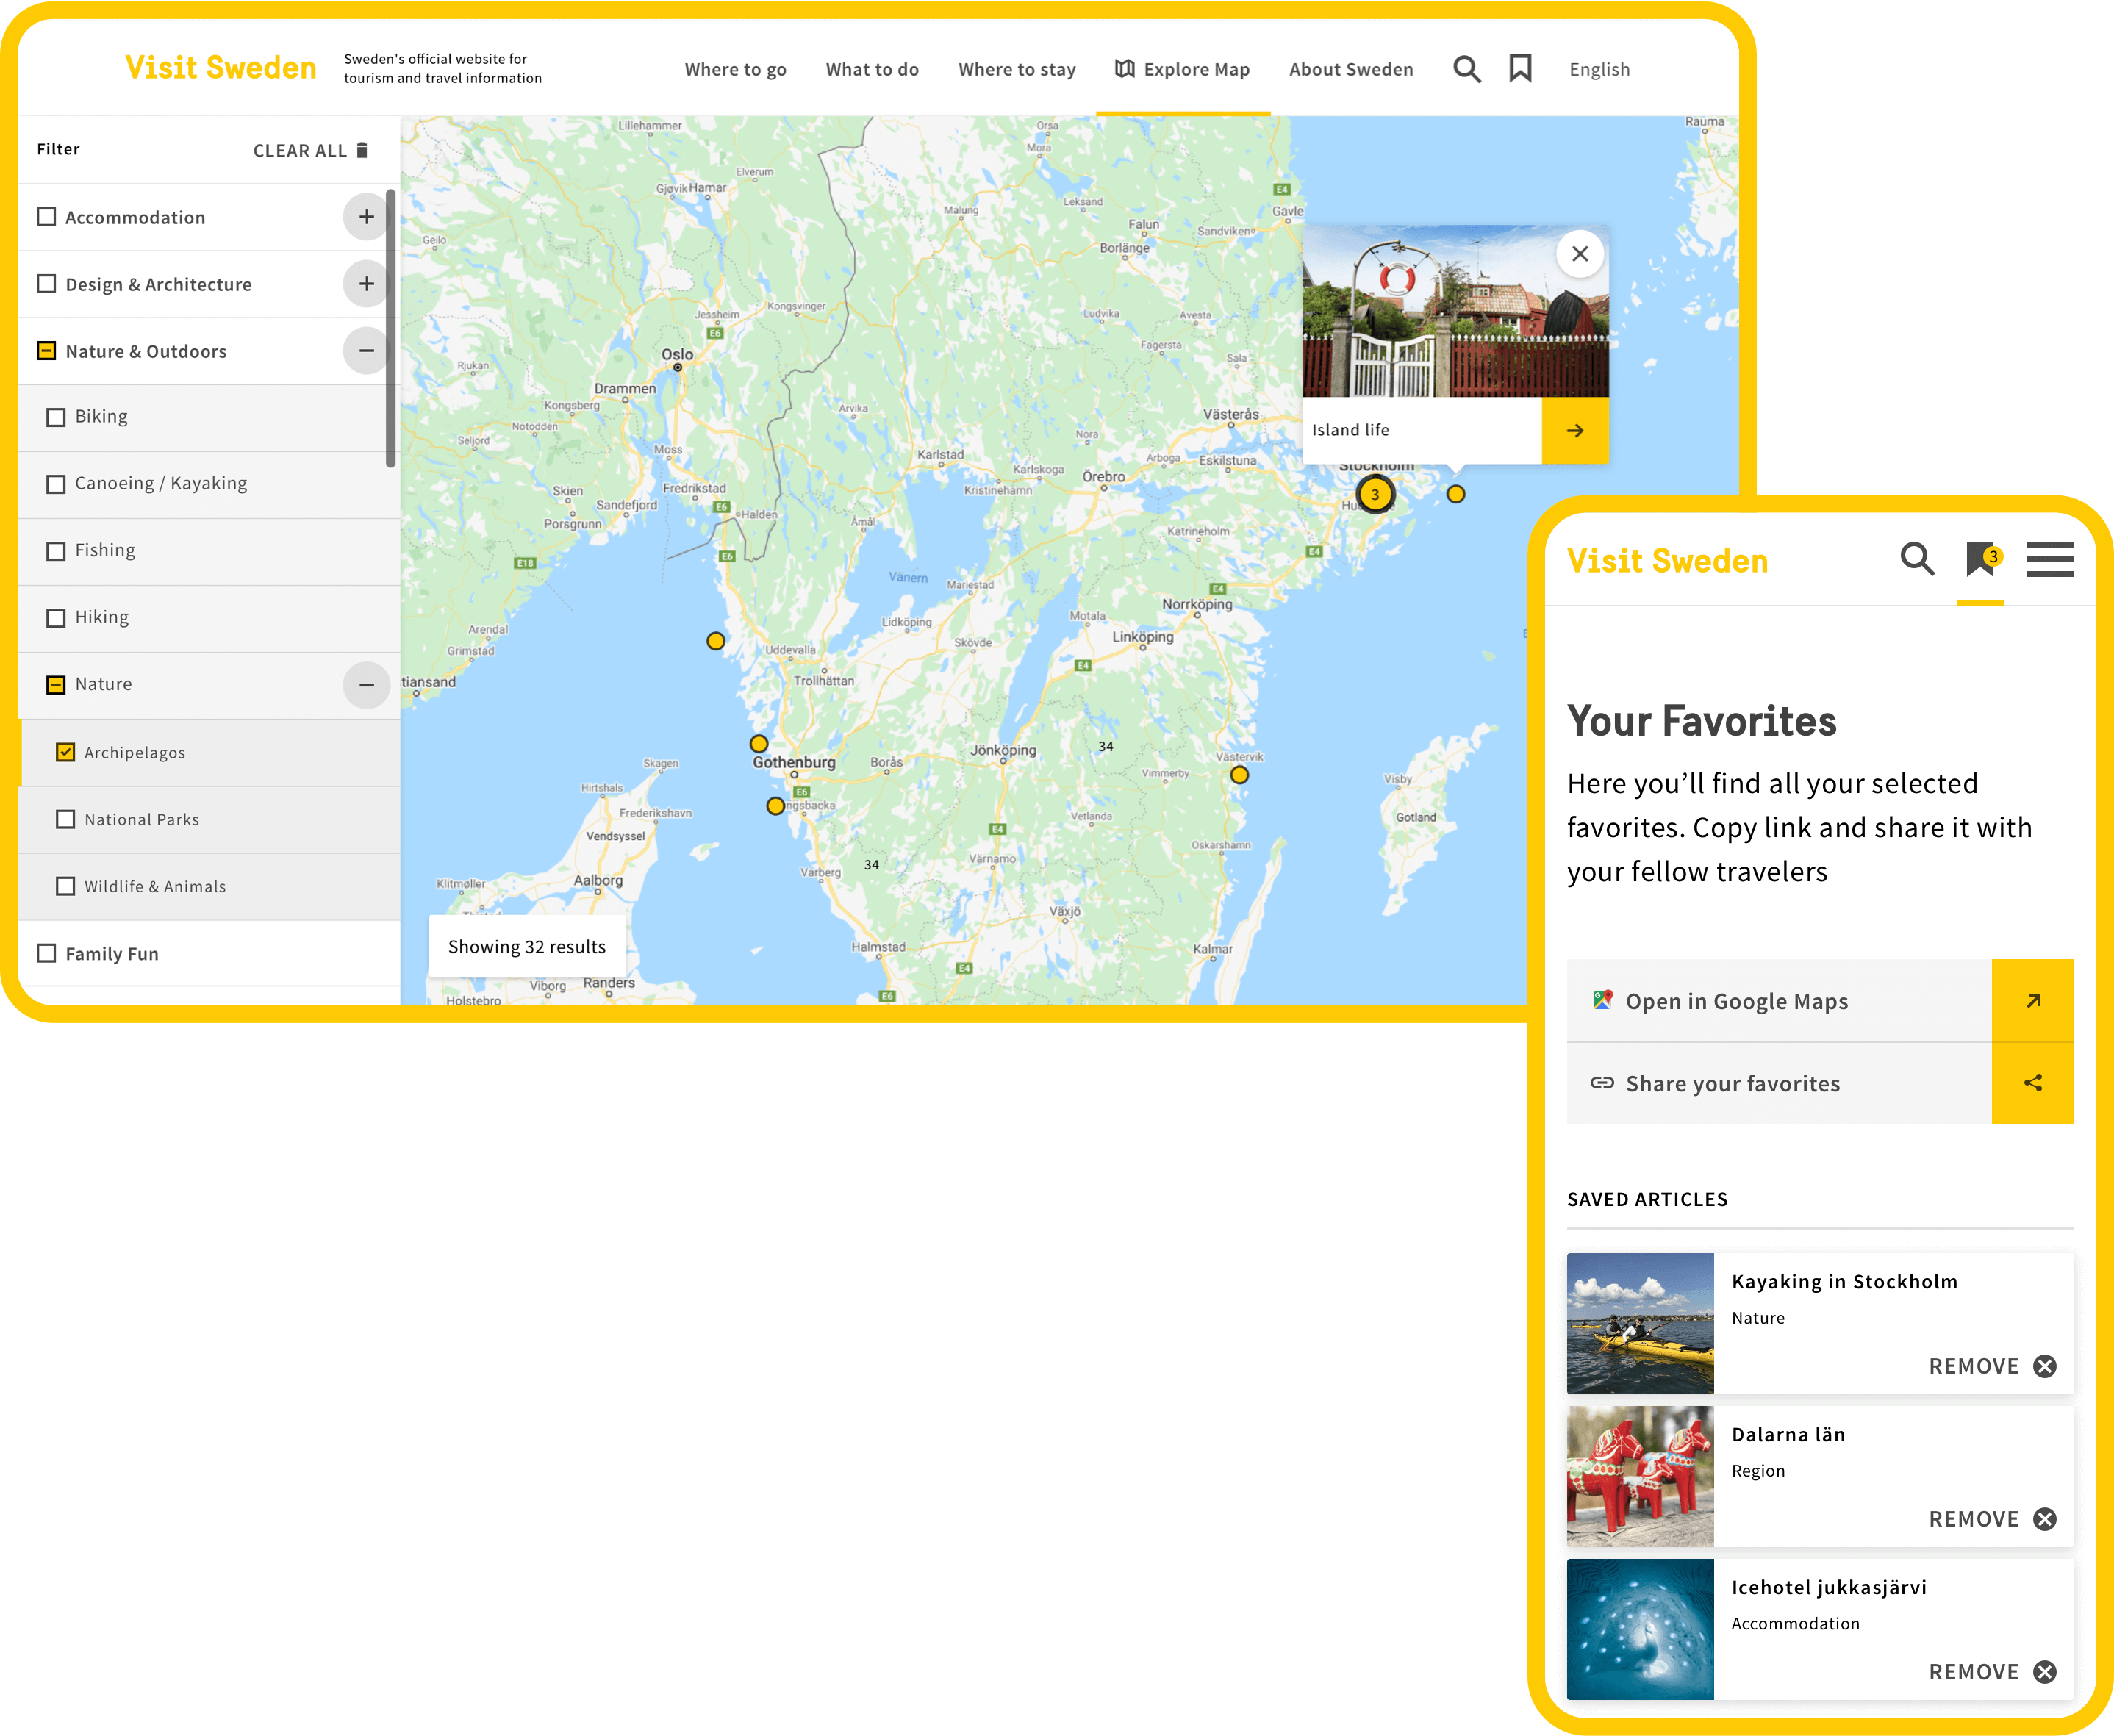Toggle the Family Fun checkbox

(x=46, y=953)
